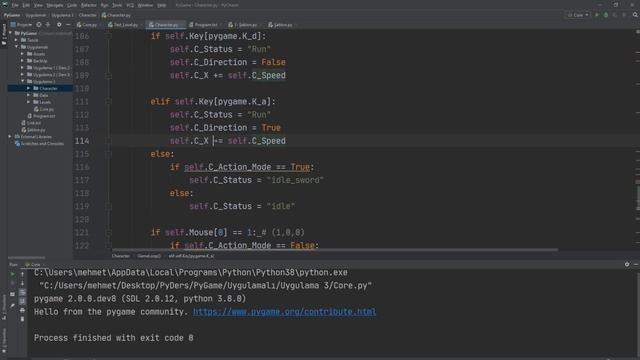Expand the Data folder
Viewport: 640px width, 360px height.
pos(29,96)
